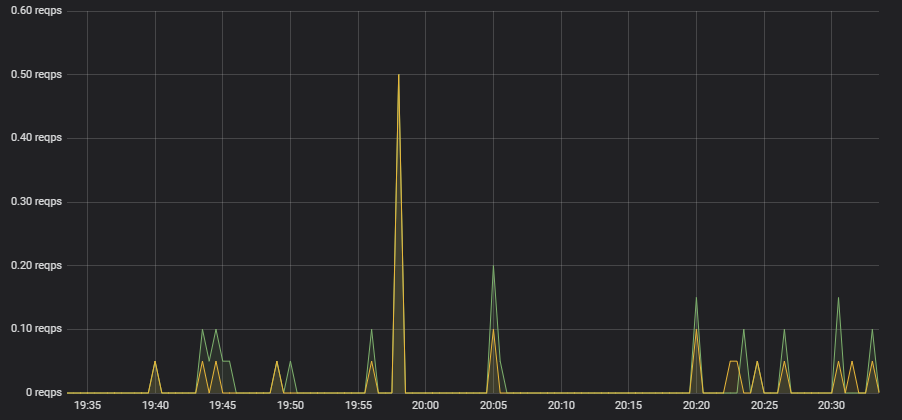Click the 19:50 time axis label
The image size is (902, 420).
click(291, 406)
